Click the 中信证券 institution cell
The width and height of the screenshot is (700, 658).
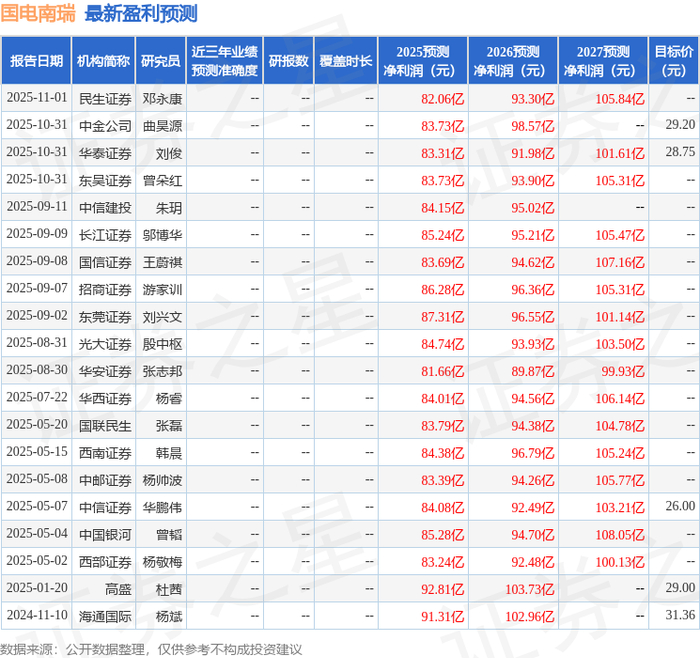(105, 507)
